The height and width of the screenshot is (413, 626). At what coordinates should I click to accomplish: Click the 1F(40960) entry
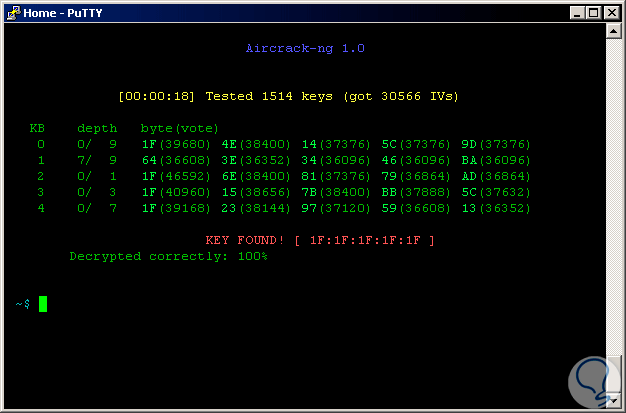point(176,192)
